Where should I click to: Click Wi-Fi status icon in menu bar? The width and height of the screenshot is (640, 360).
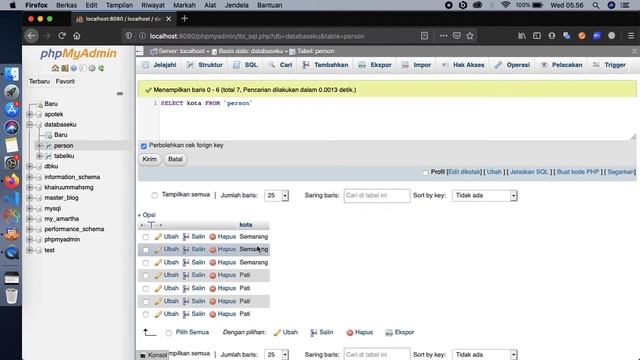pos(505,5)
